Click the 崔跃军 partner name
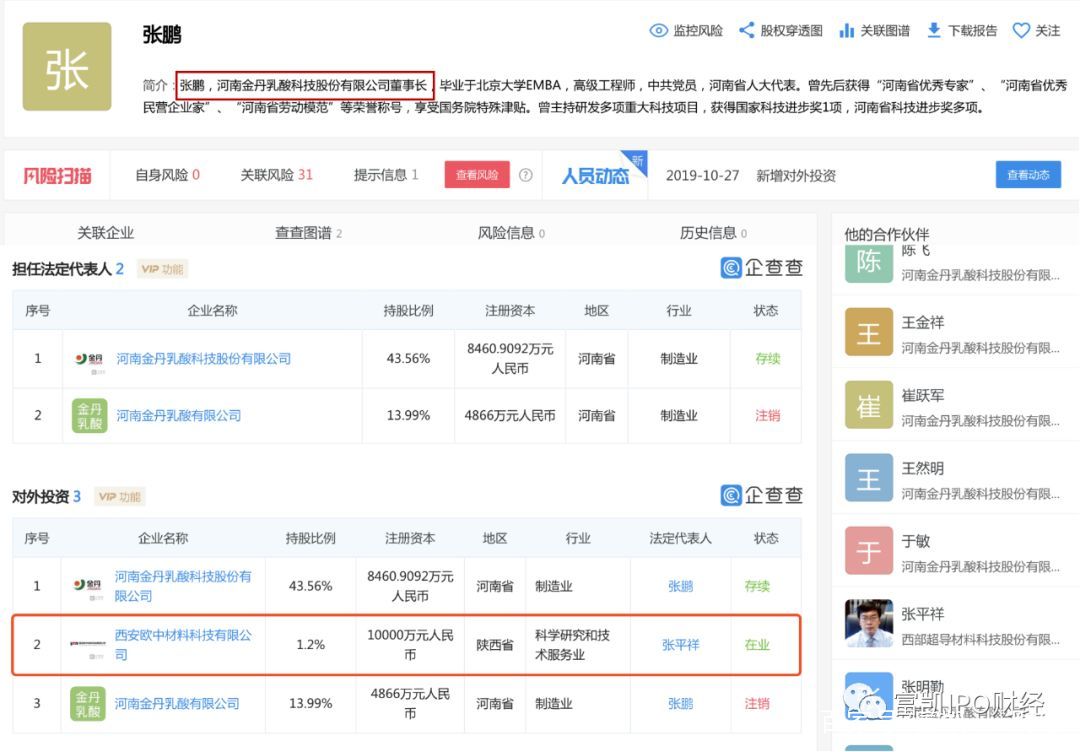Image resolution: width=1080 pixels, height=752 pixels. (x=923, y=395)
